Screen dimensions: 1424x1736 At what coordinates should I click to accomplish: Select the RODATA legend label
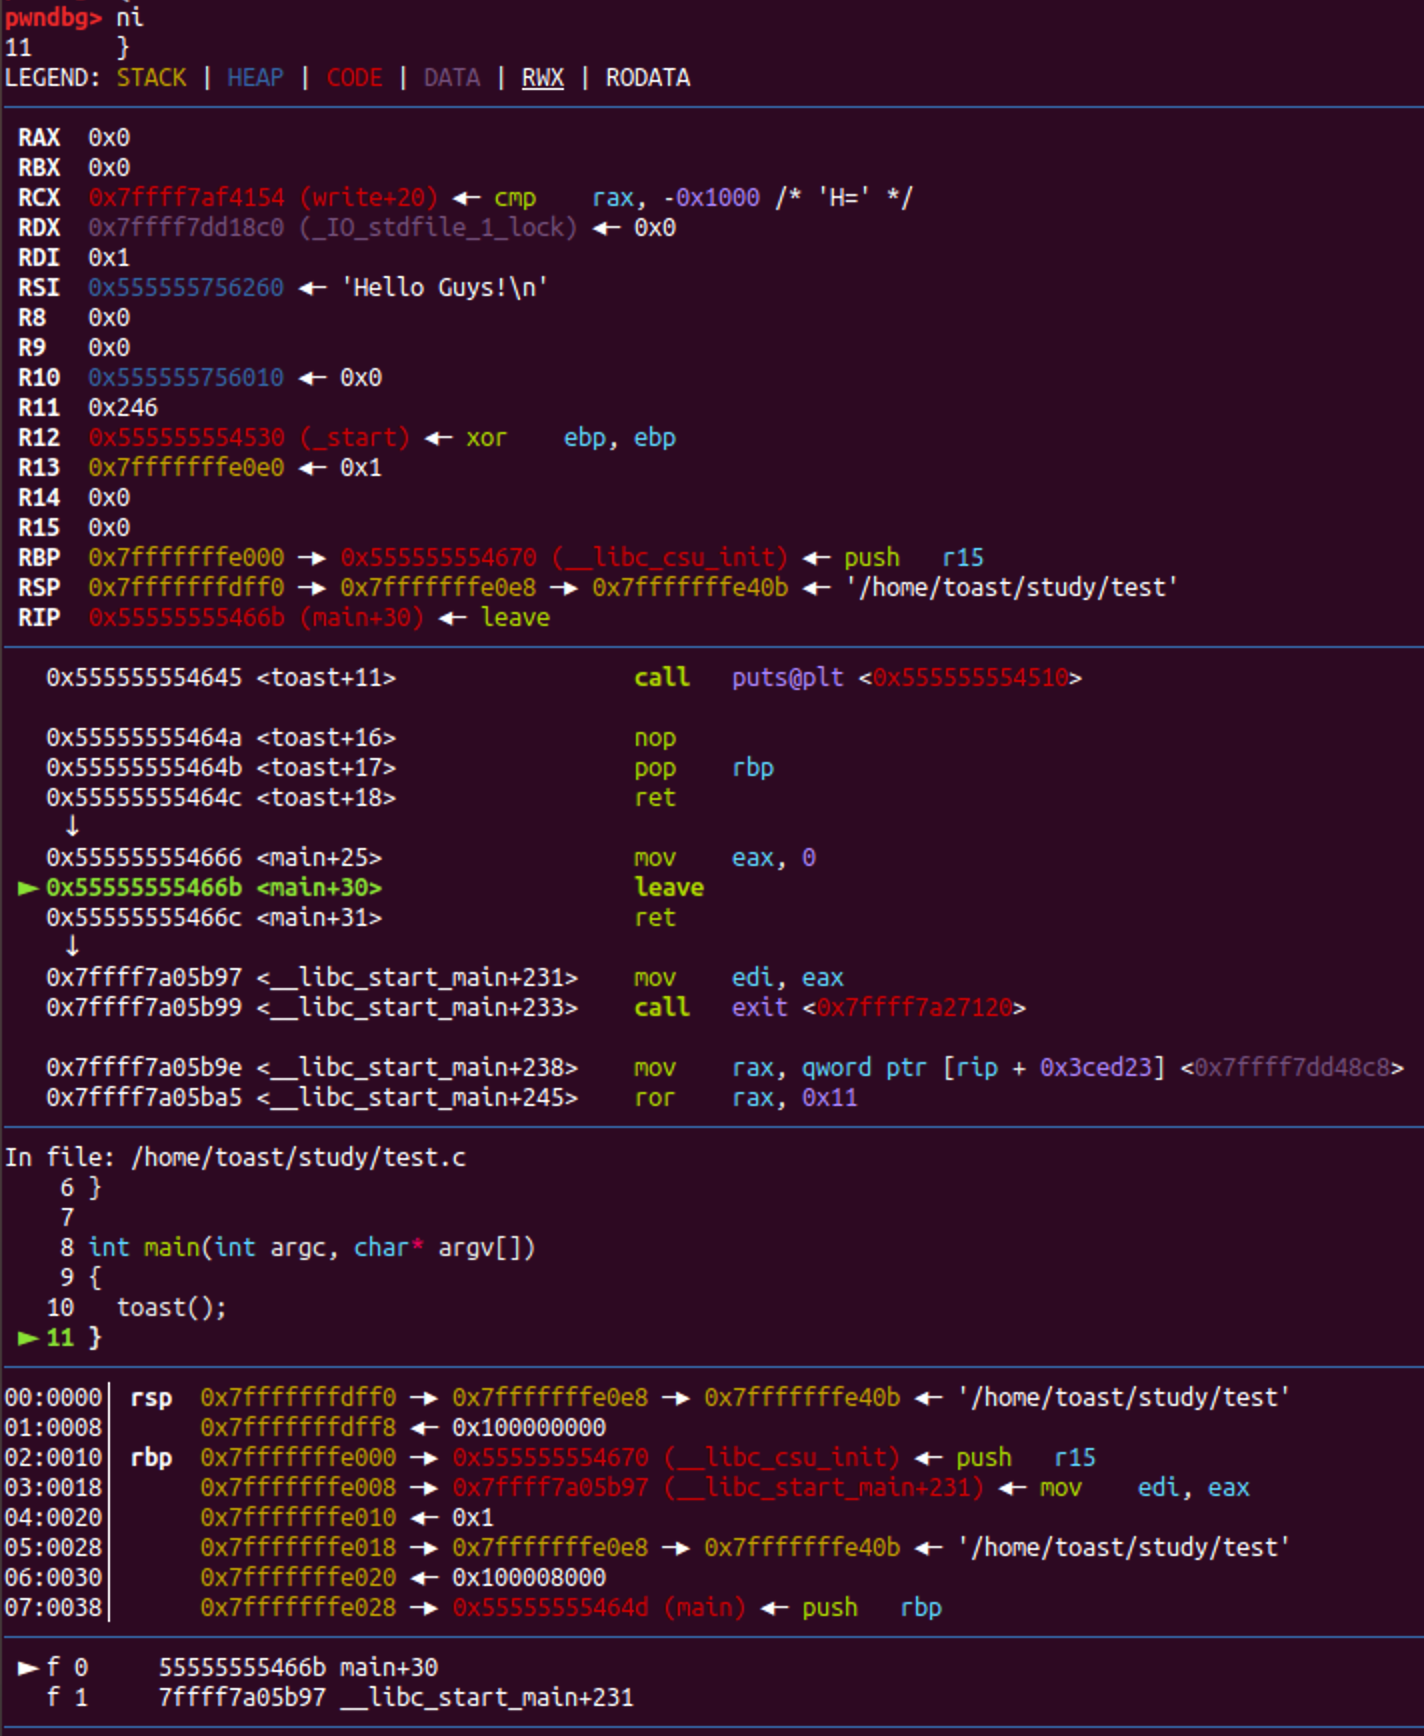pos(648,77)
